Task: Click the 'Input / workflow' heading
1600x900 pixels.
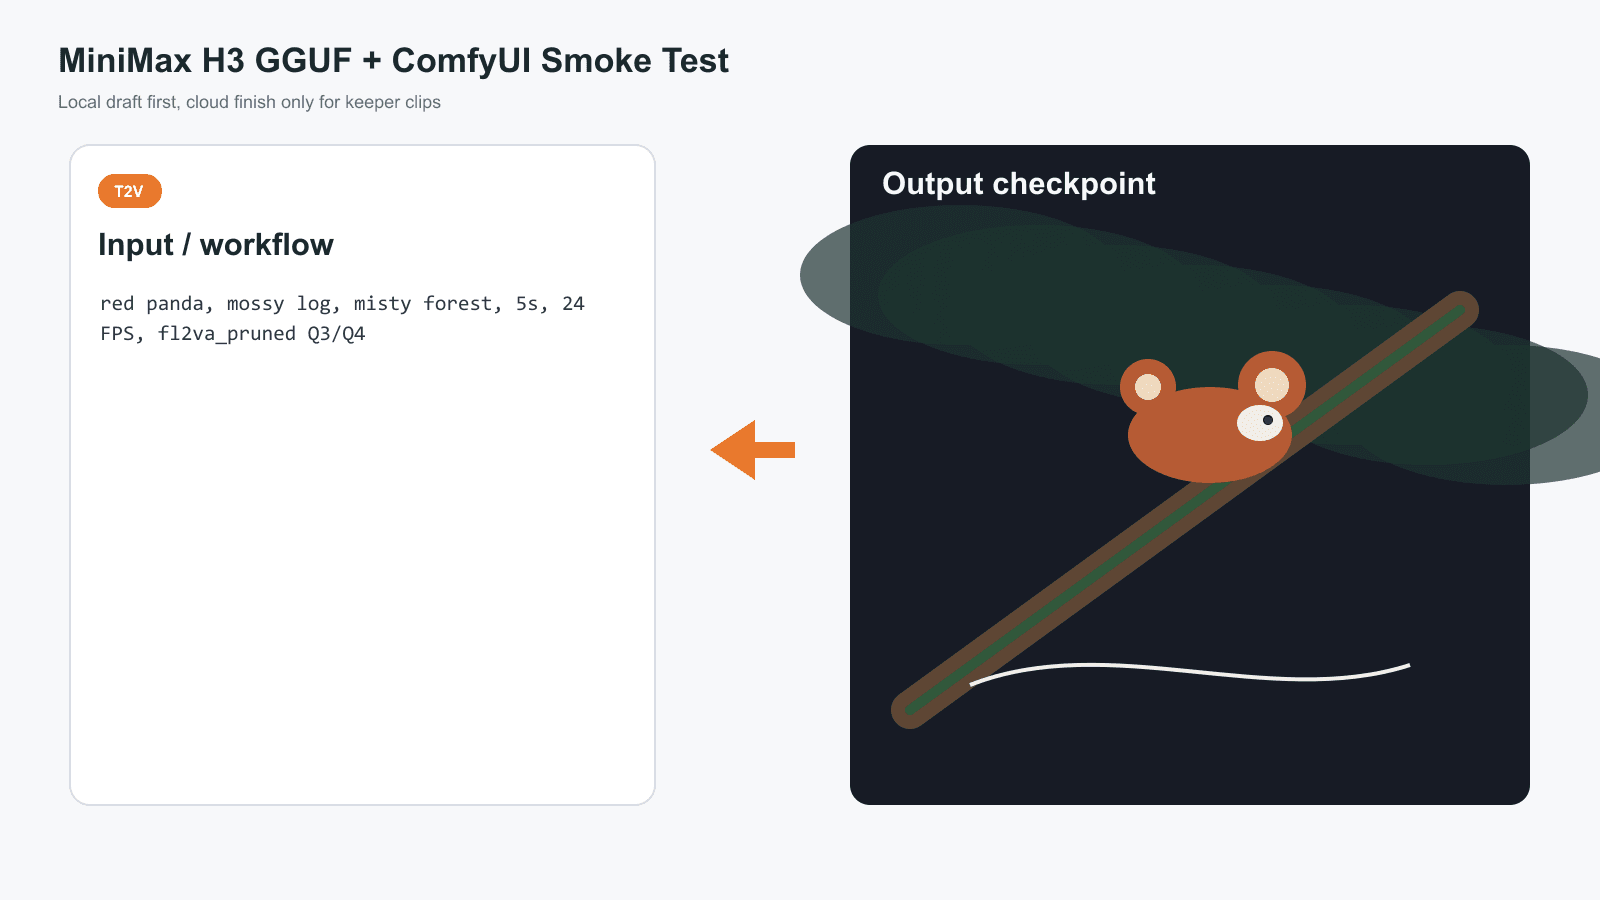Action: coord(216,245)
